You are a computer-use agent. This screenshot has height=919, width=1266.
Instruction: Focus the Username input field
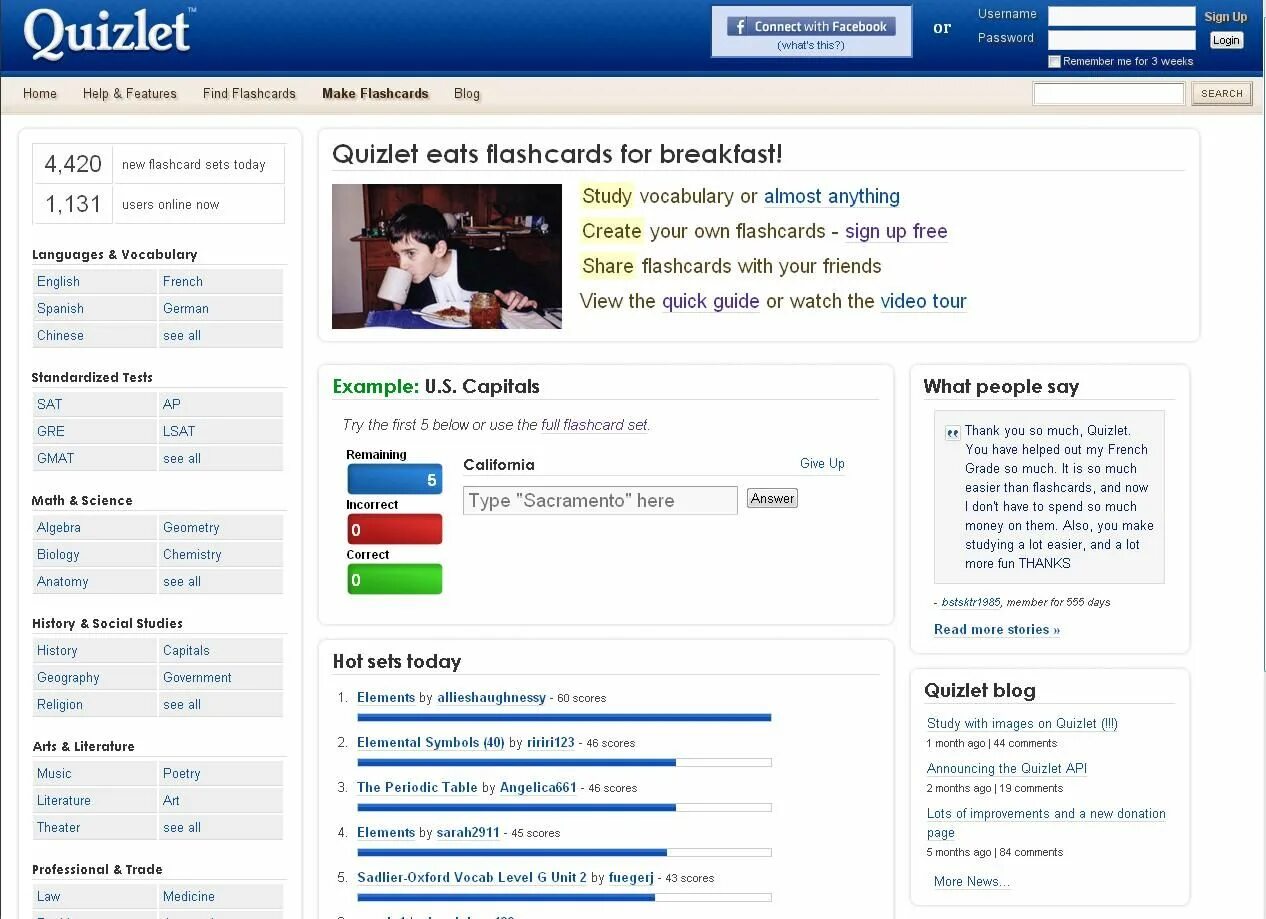click(x=1121, y=16)
